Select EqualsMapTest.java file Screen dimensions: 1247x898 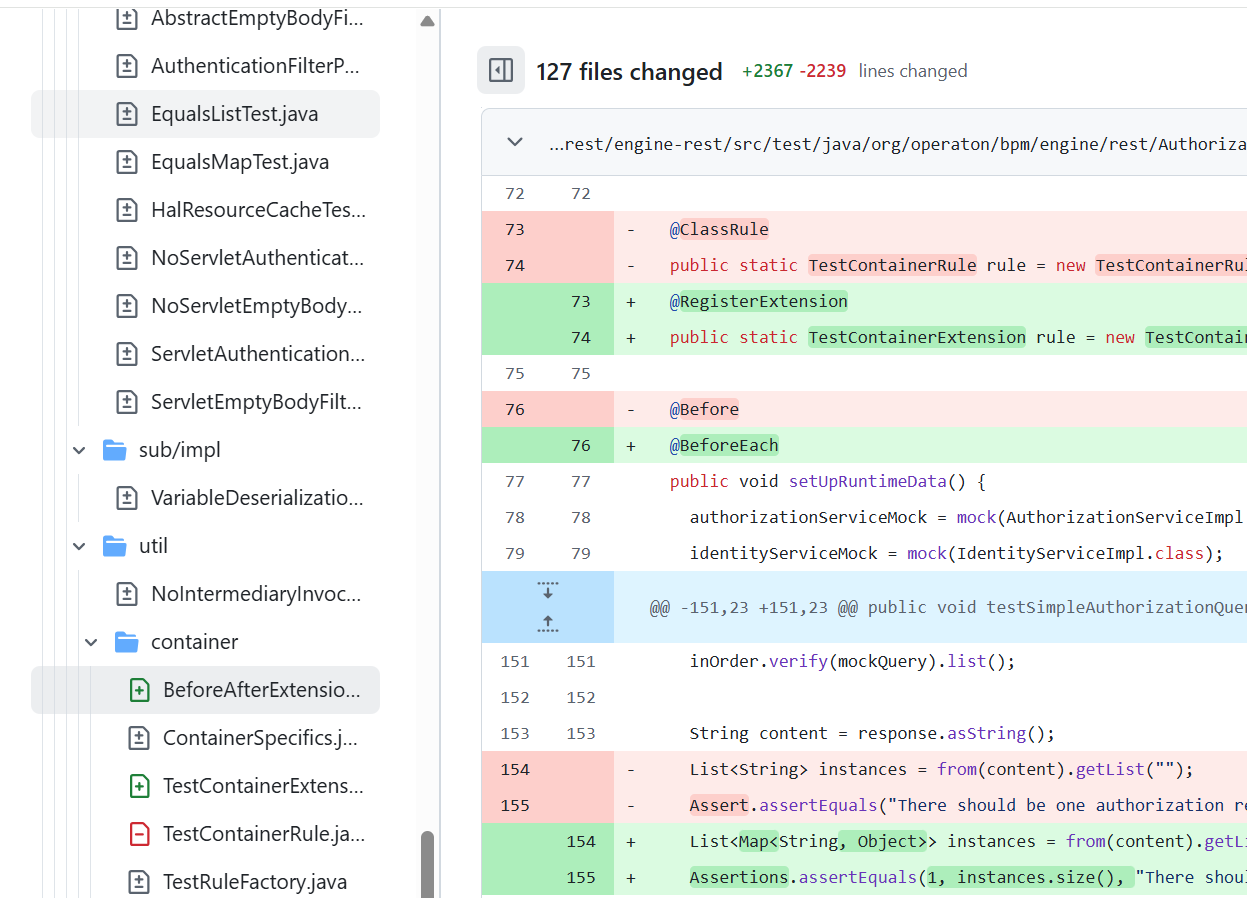[x=239, y=162]
